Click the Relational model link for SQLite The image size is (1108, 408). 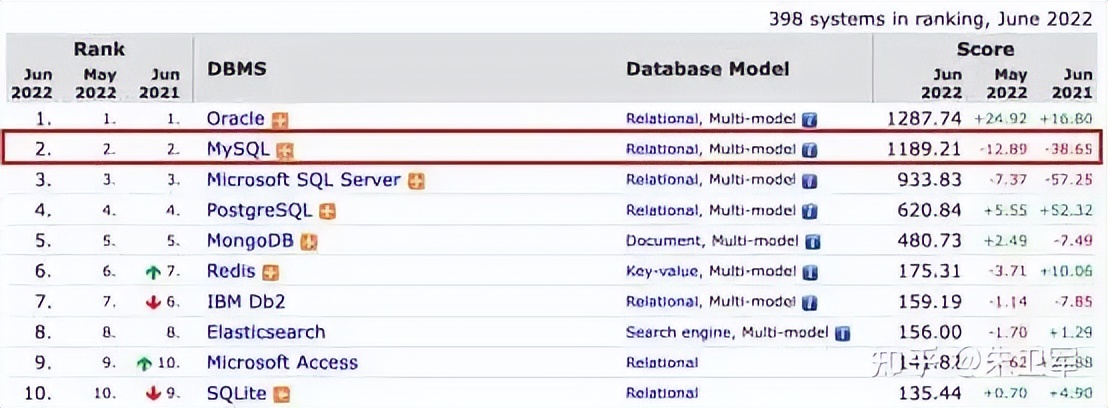pos(662,393)
